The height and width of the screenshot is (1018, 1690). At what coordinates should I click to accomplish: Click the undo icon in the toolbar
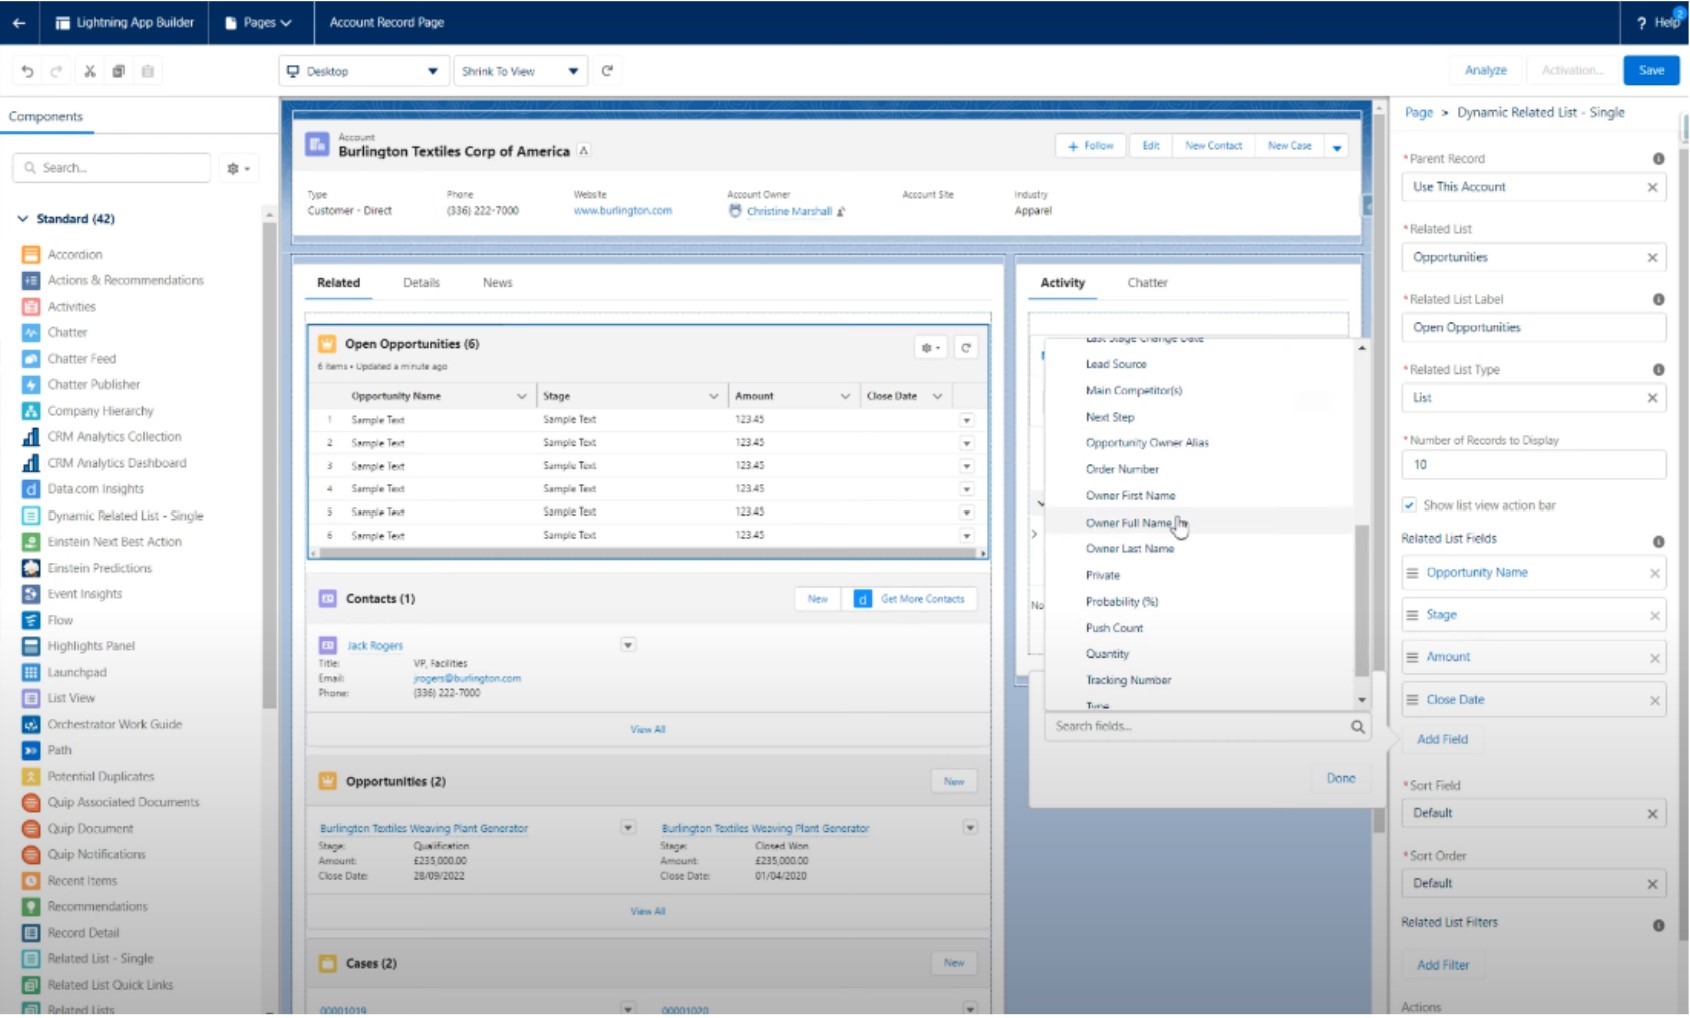[26, 70]
